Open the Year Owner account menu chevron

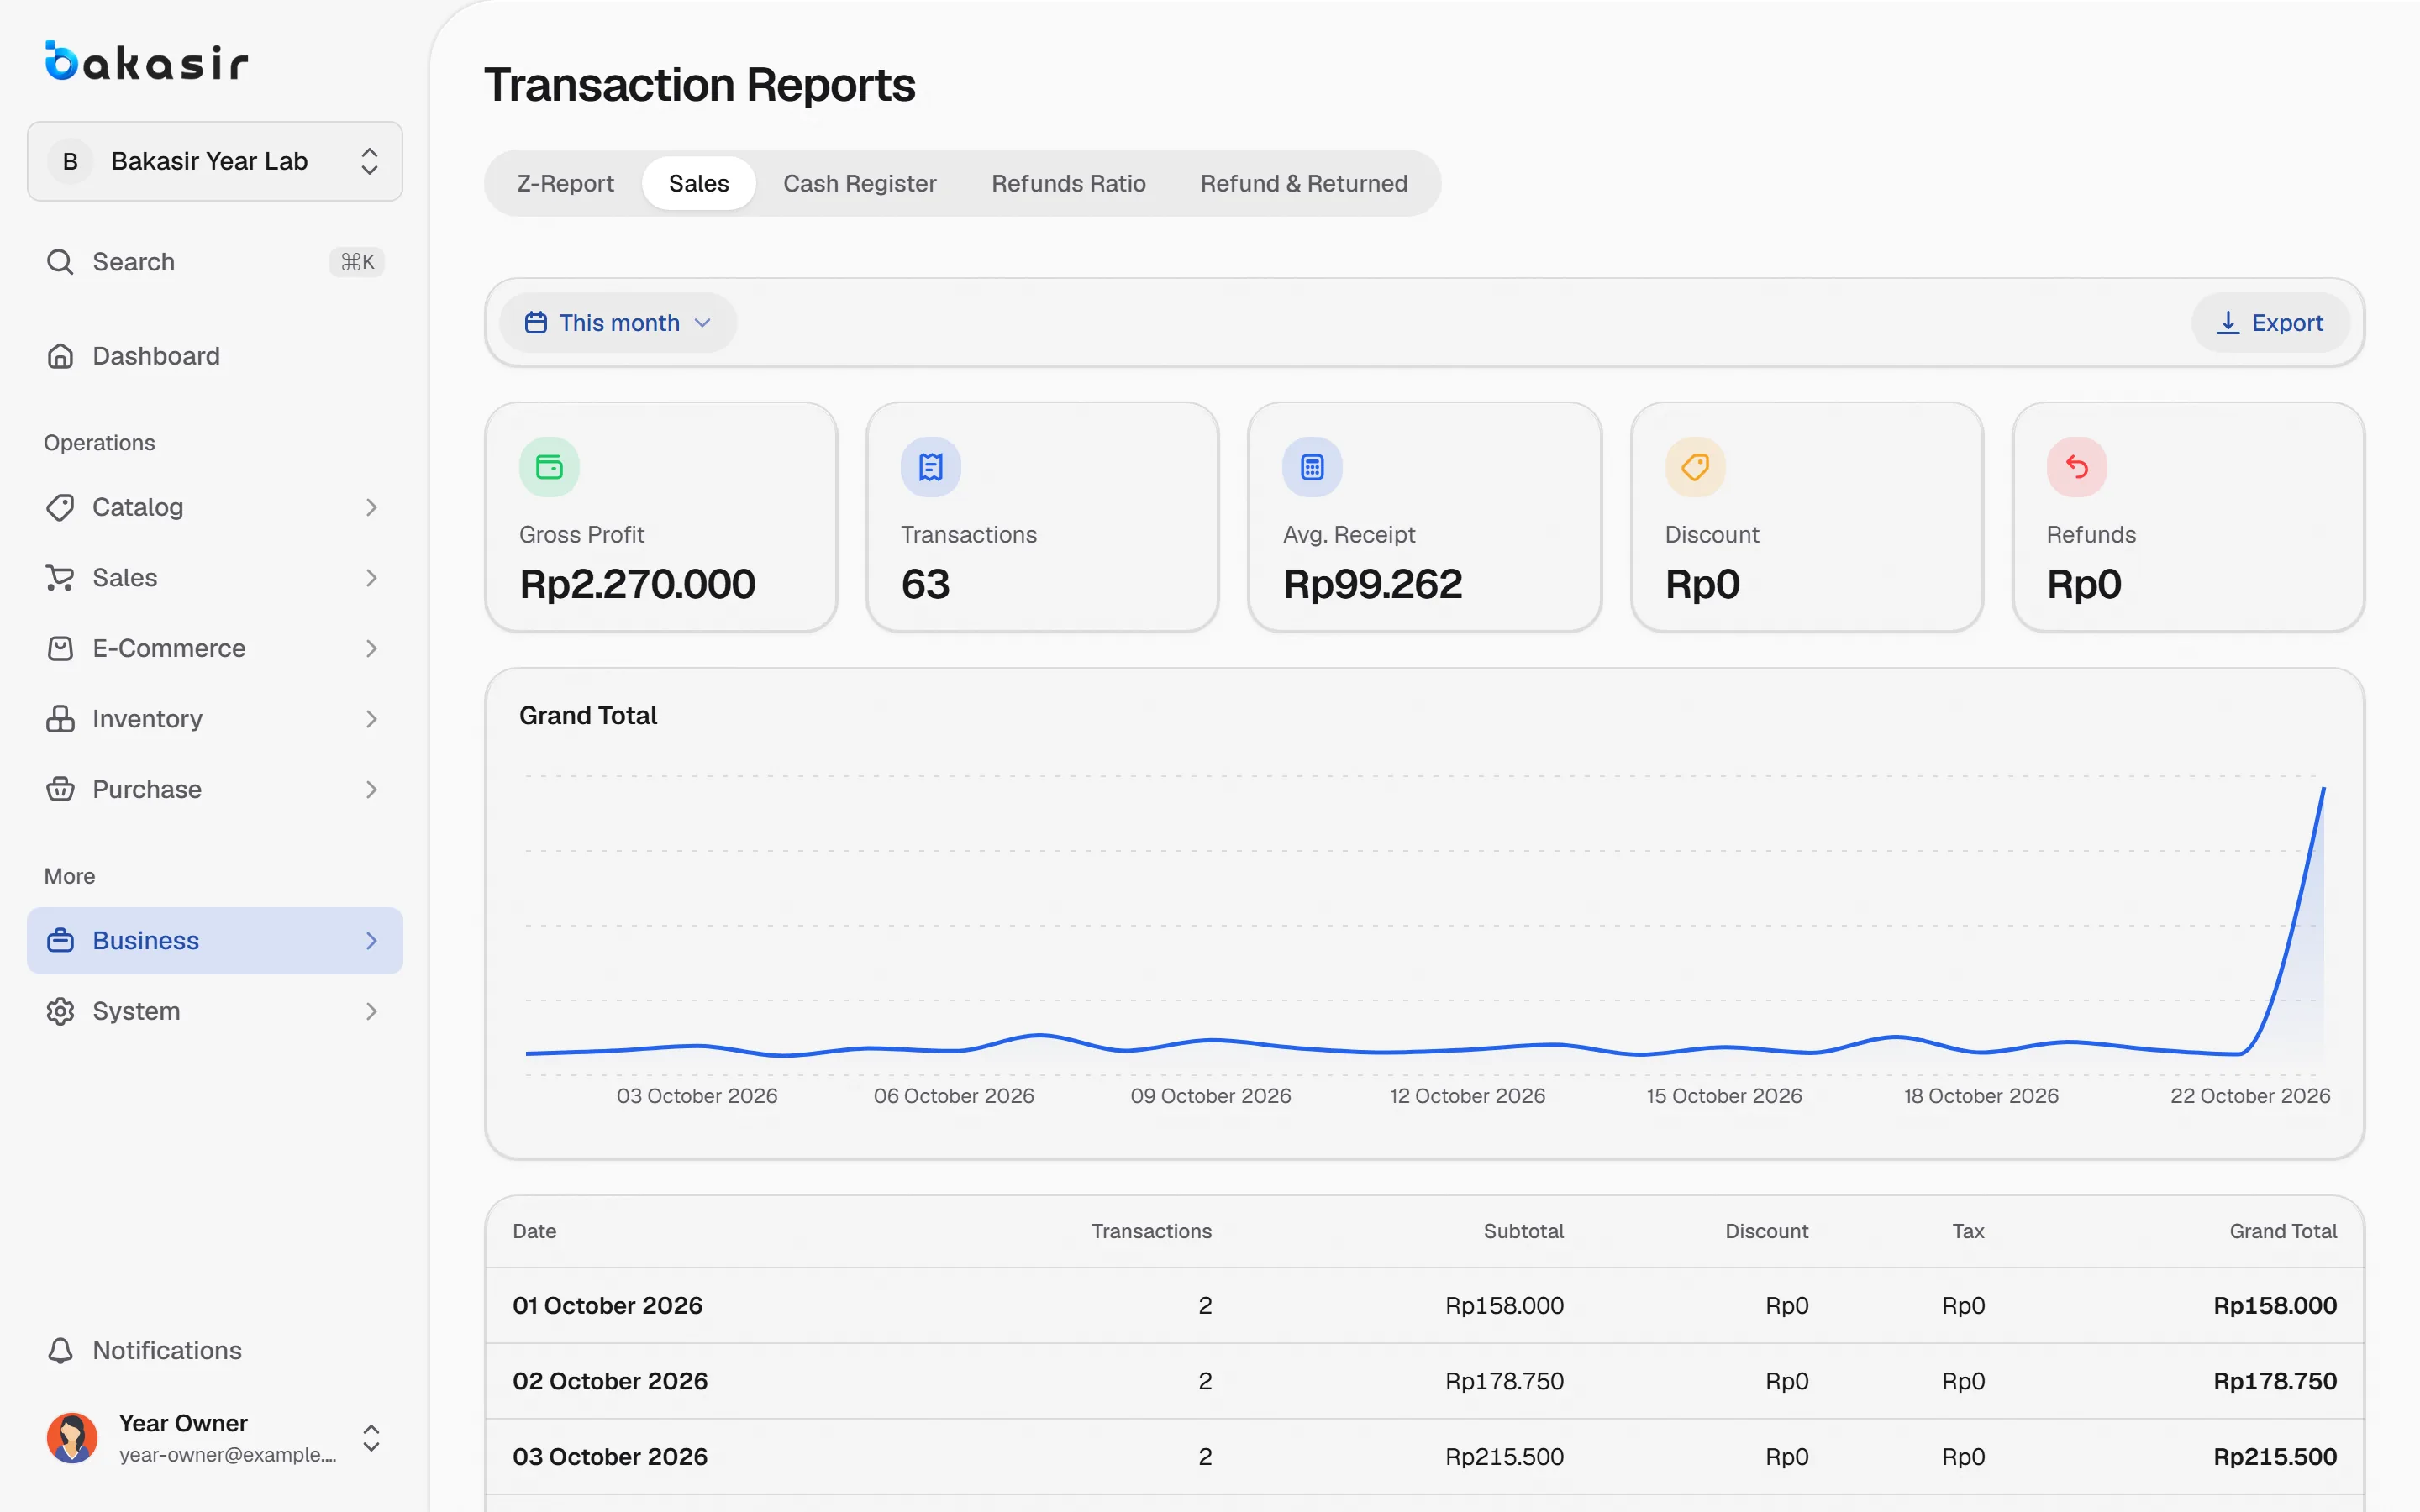[371, 1438]
